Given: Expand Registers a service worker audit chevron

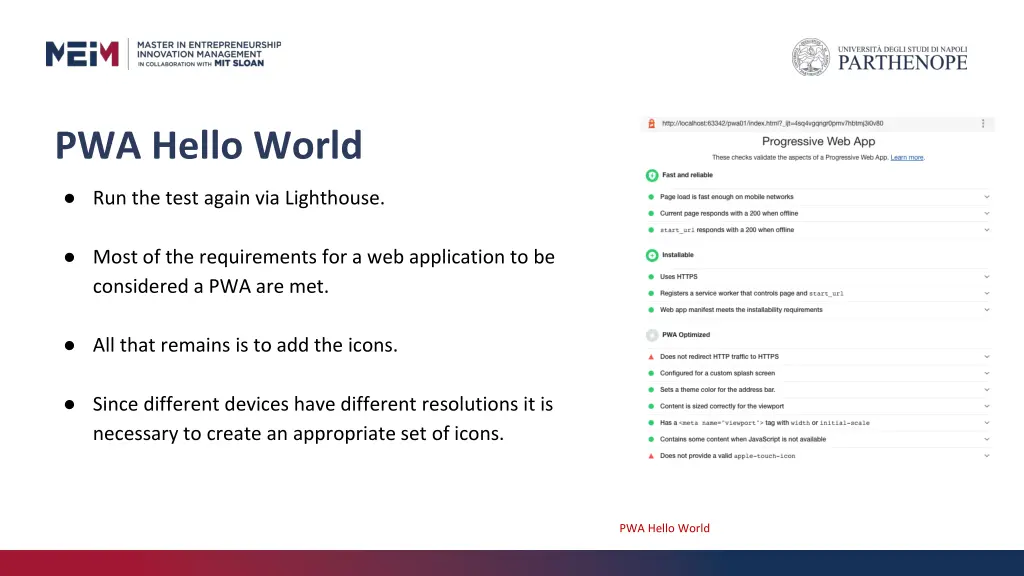Looking at the screenshot, I should [x=987, y=293].
